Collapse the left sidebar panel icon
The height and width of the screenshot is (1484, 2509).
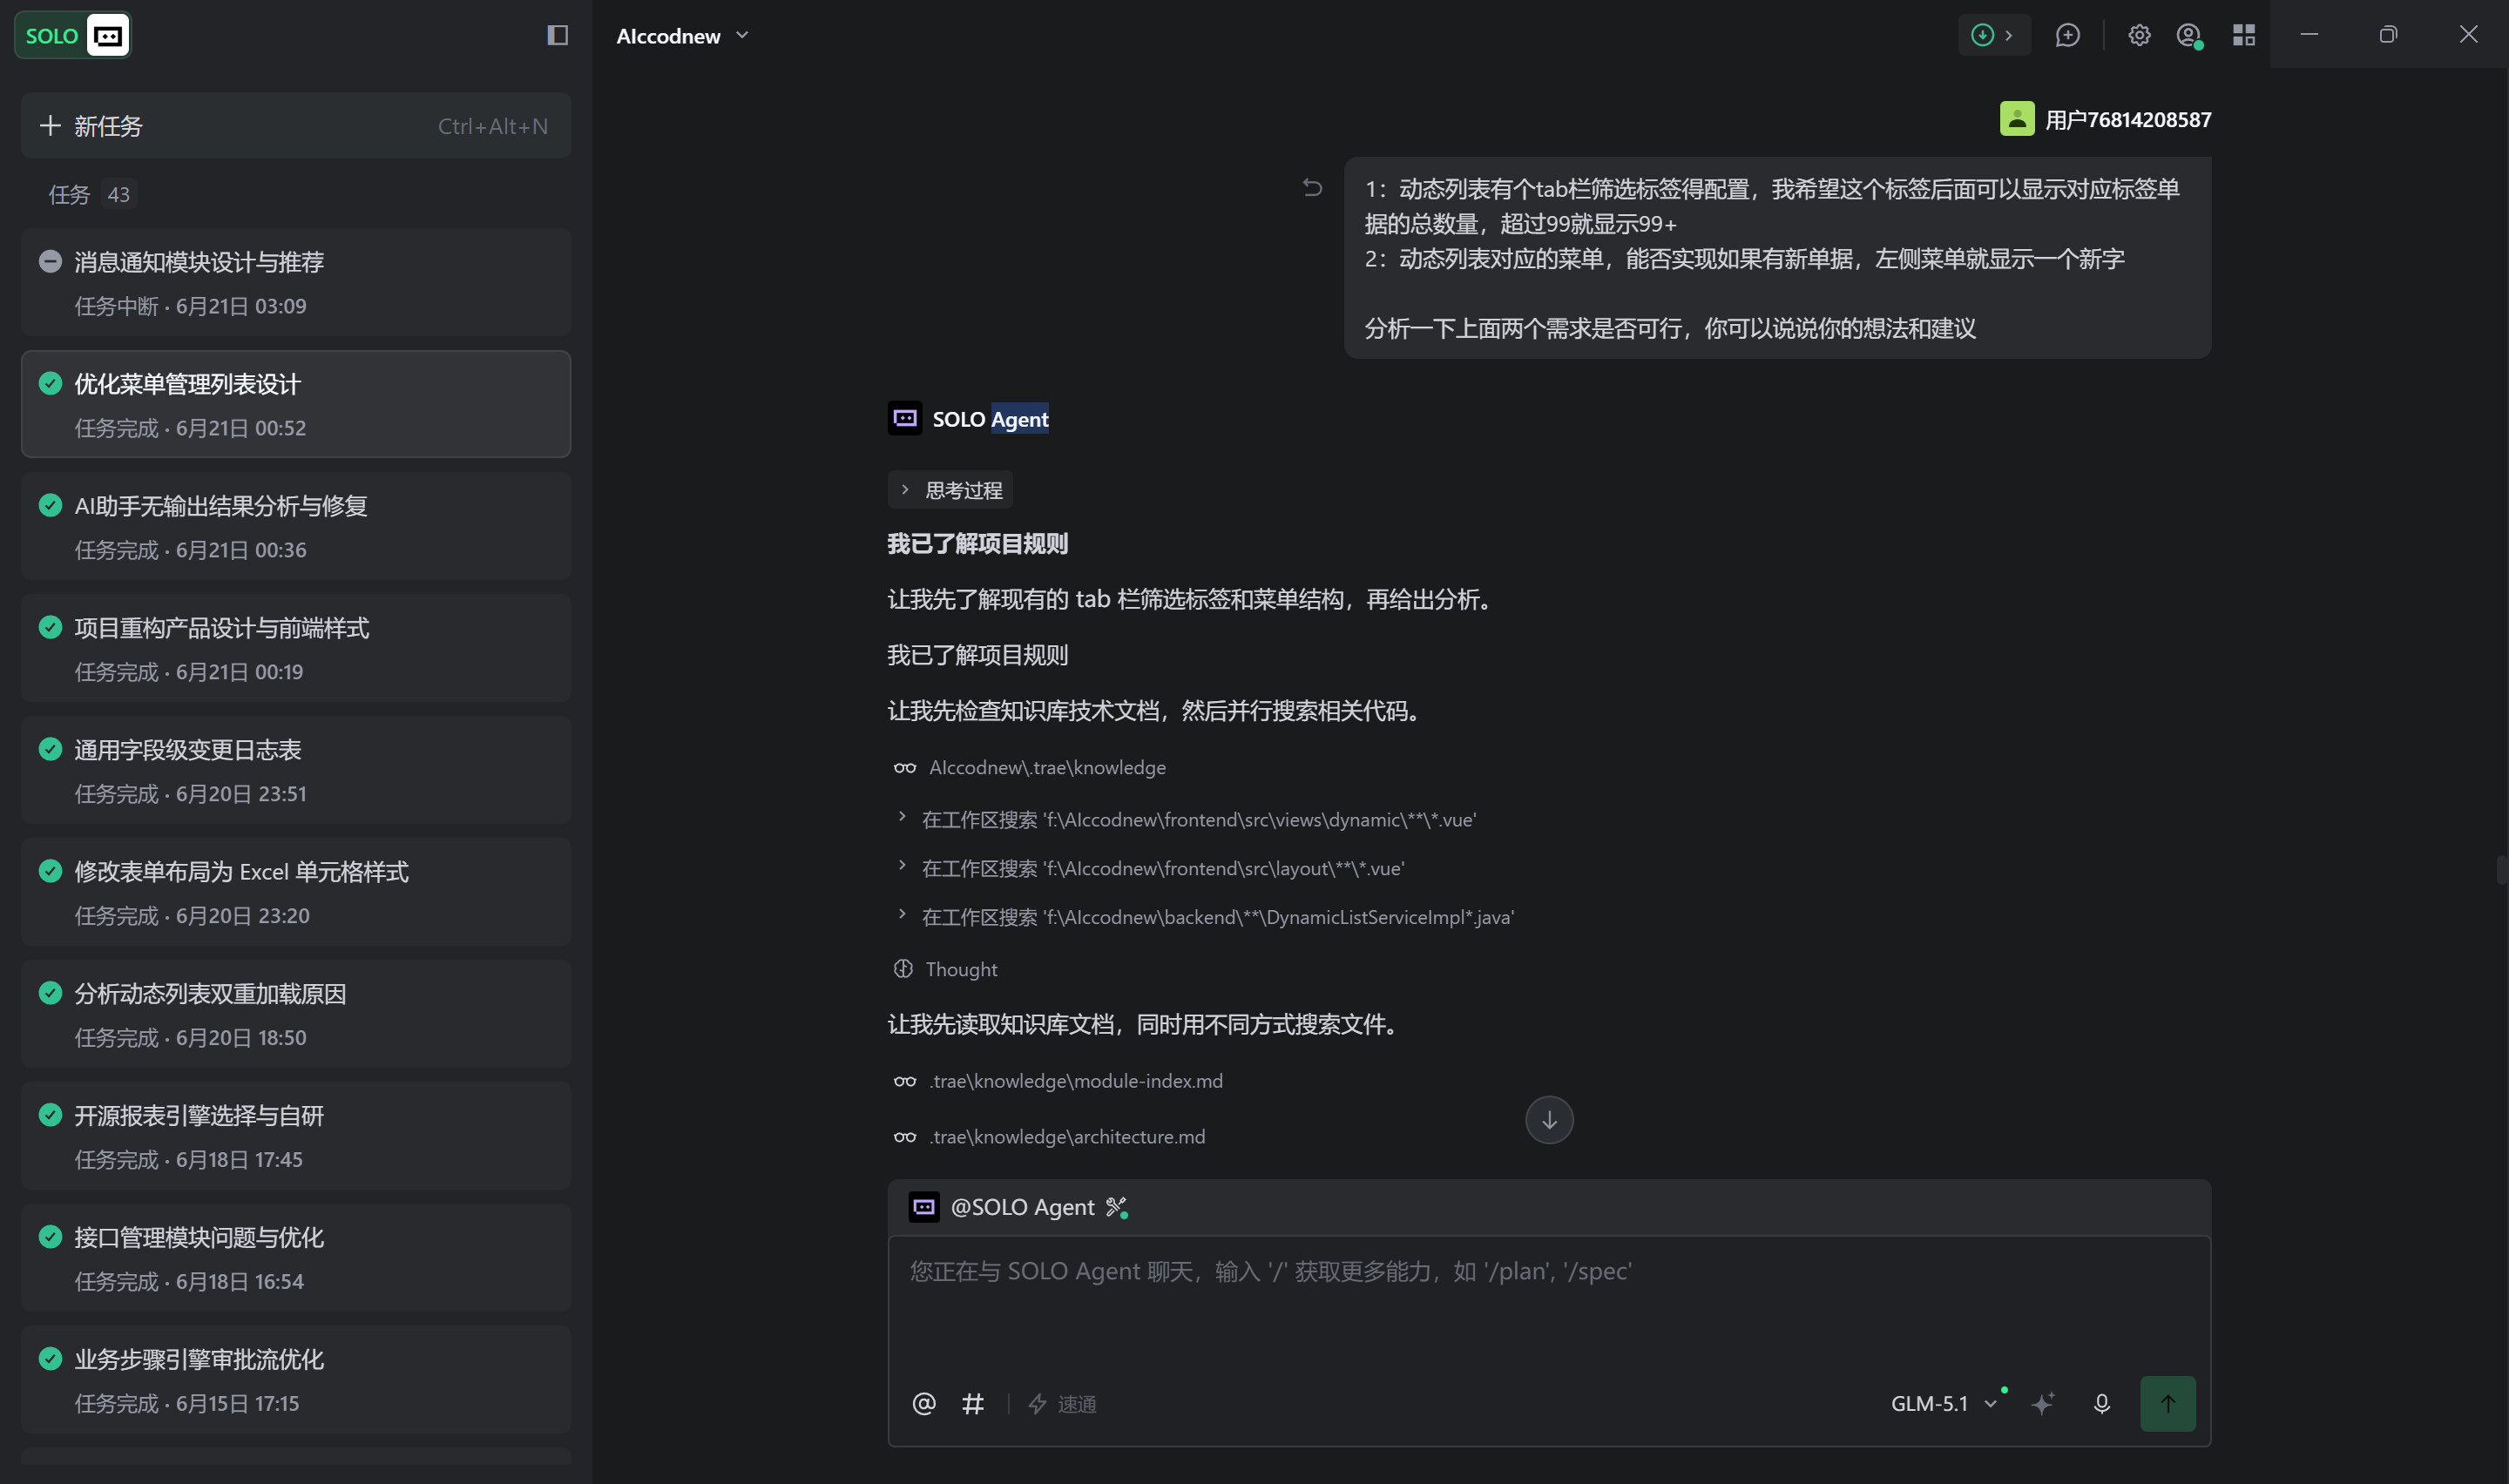coord(558,35)
